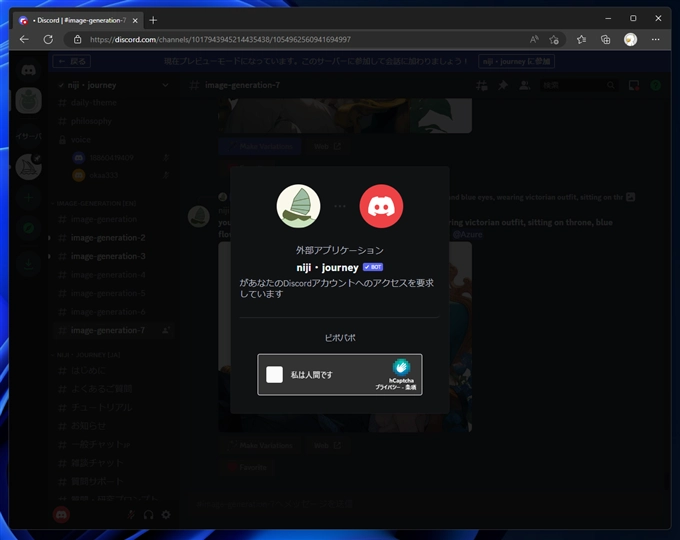Image resolution: width=680 pixels, height=540 pixels.
Task: Open the browser profile avatar
Action: 630,39
